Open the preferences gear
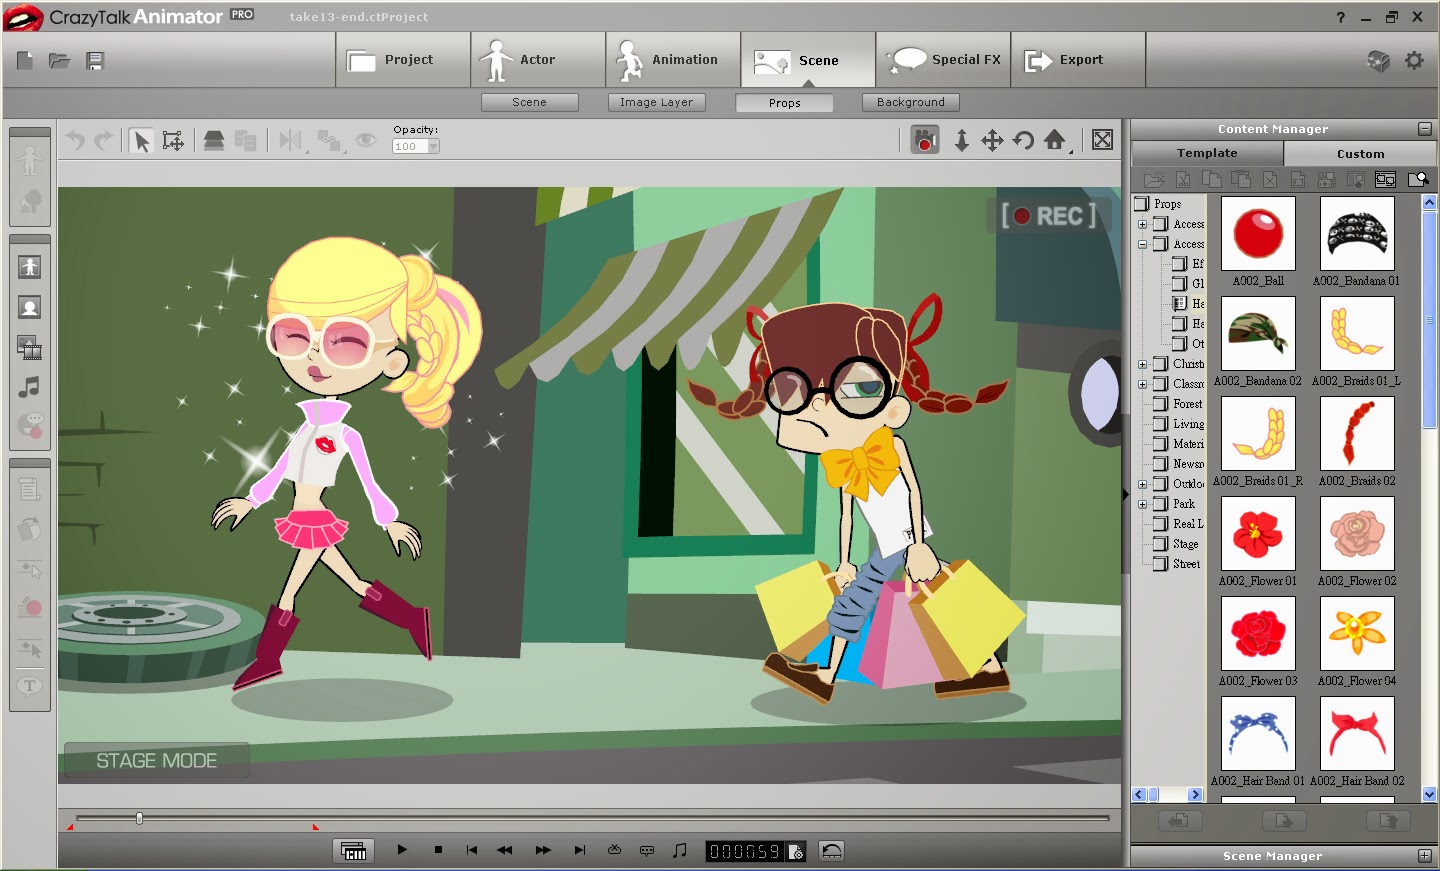This screenshot has height=871, width=1440. tap(1414, 61)
